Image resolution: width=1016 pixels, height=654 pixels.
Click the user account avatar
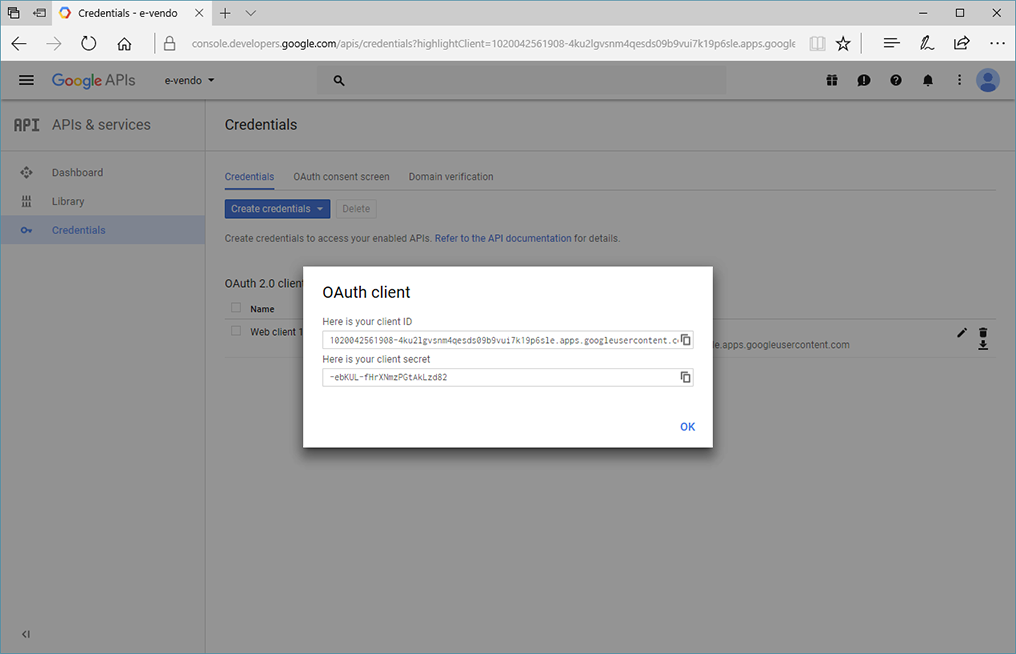[x=987, y=80]
